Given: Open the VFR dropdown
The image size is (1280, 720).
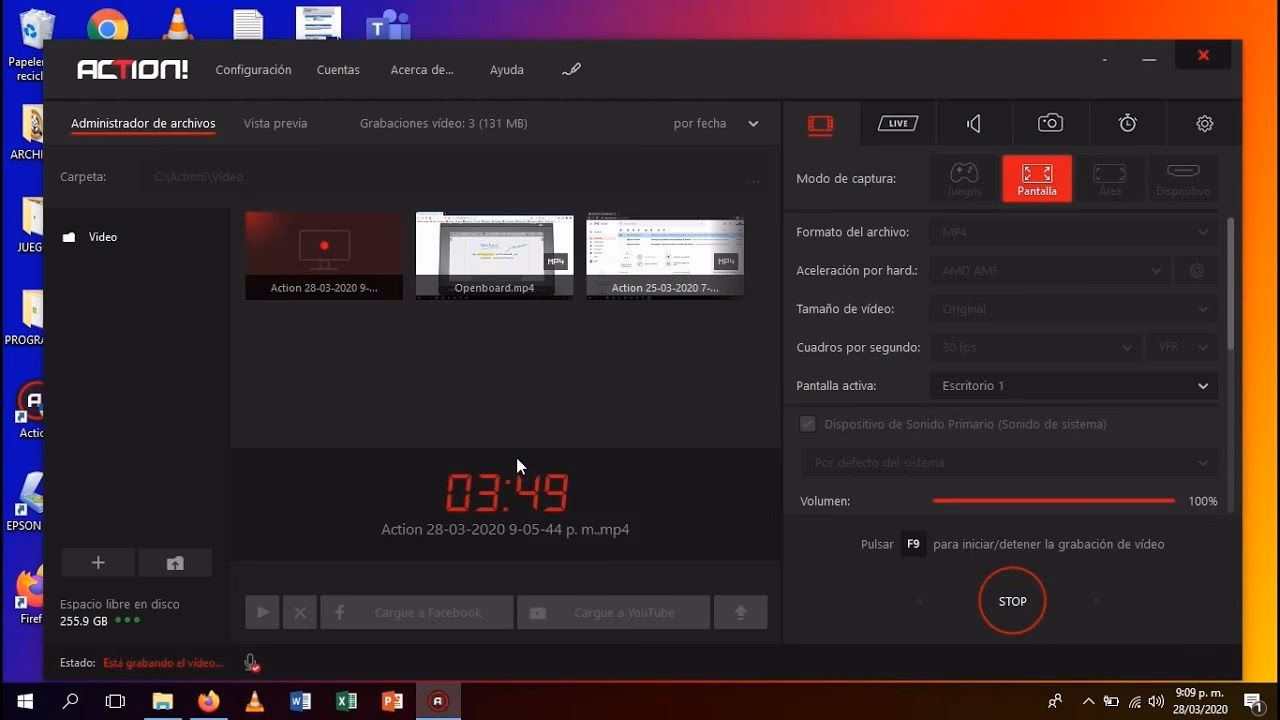Looking at the screenshot, I should click(x=1183, y=348).
